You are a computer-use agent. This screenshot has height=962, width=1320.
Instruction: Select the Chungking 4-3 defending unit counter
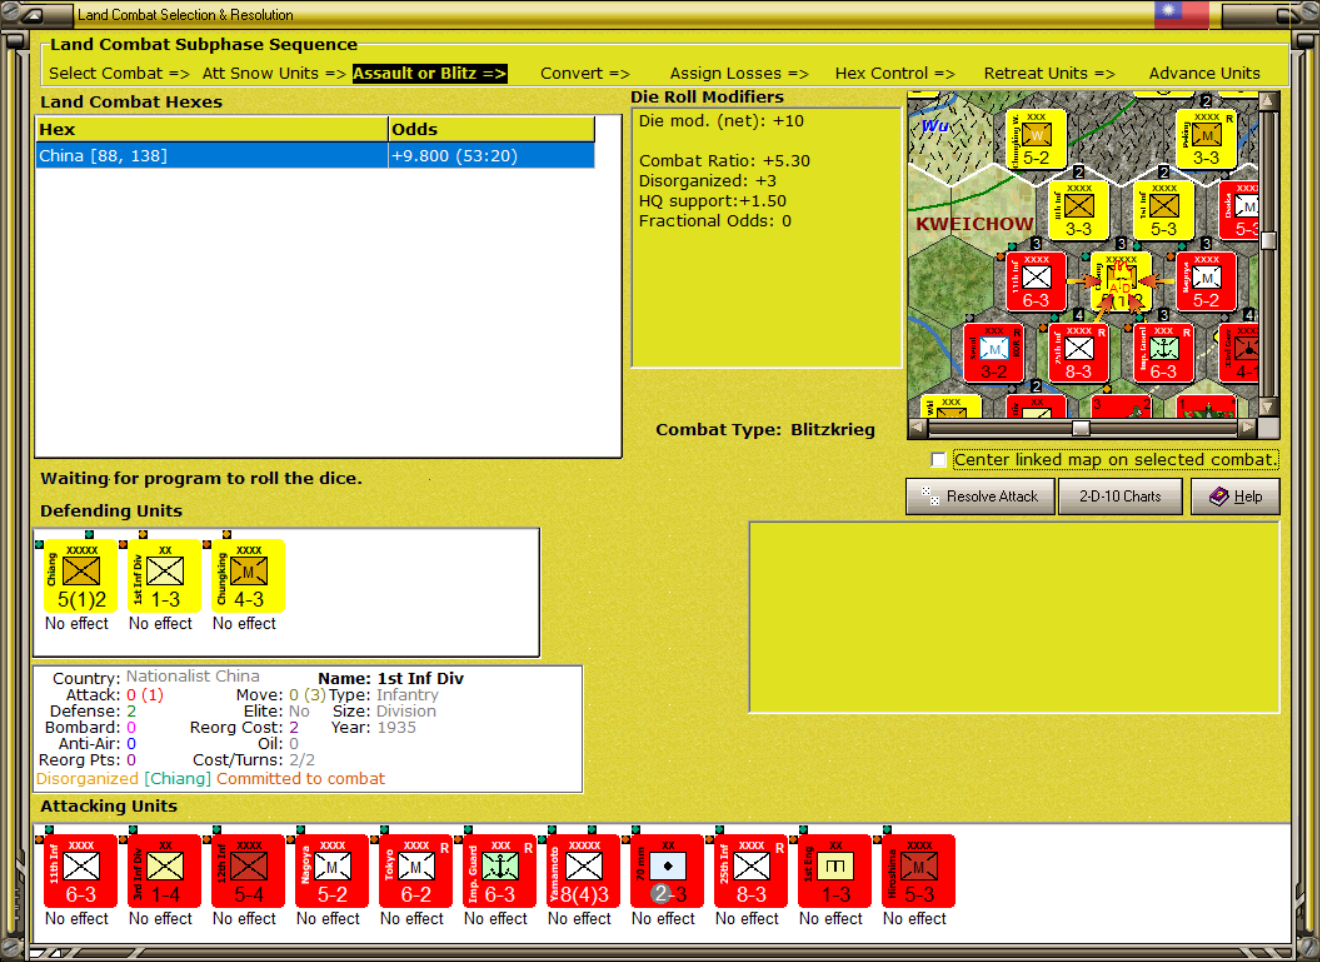248,576
